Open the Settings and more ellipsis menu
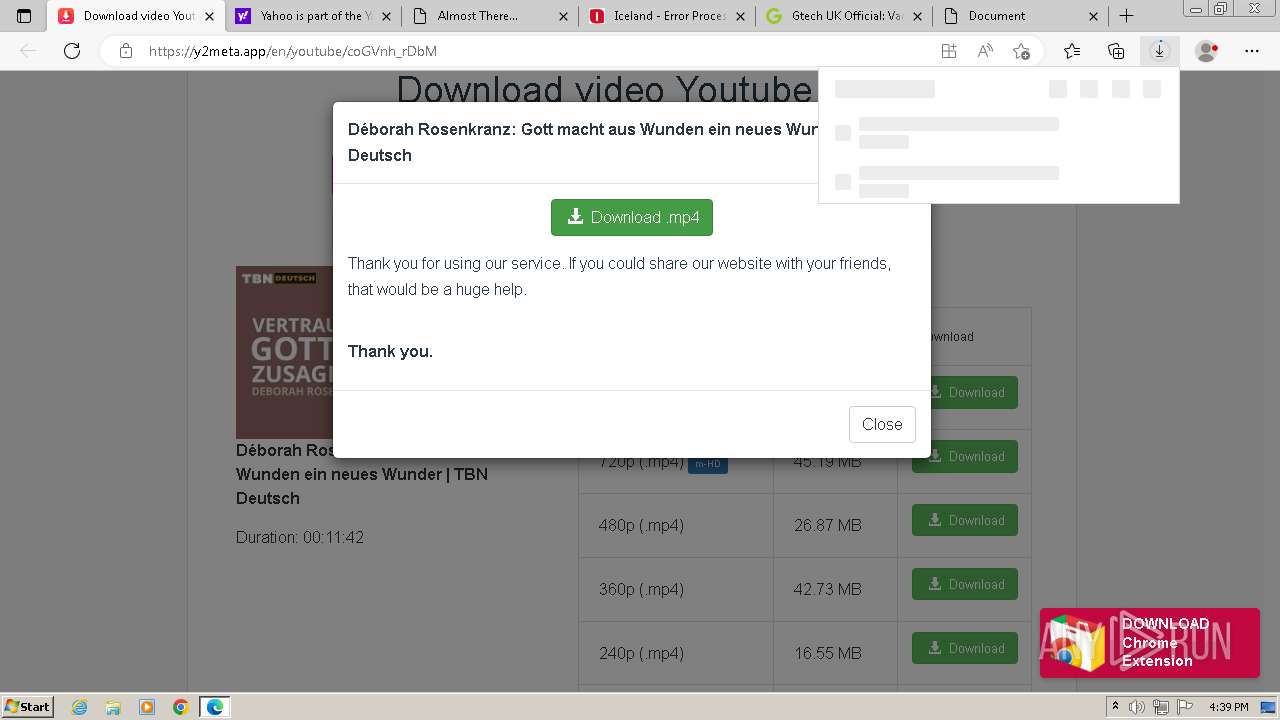This screenshot has width=1280, height=720. [1252, 51]
